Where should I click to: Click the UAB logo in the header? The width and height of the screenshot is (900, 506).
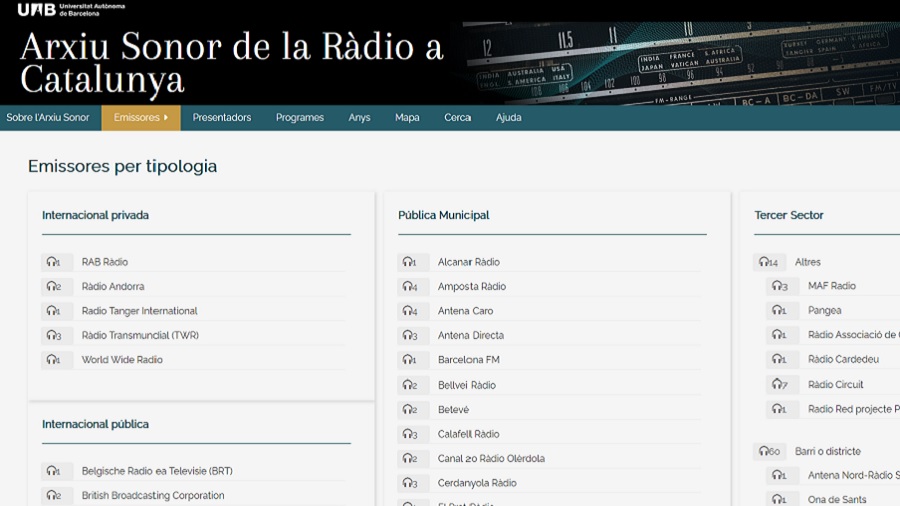click(x=71, y=9)
